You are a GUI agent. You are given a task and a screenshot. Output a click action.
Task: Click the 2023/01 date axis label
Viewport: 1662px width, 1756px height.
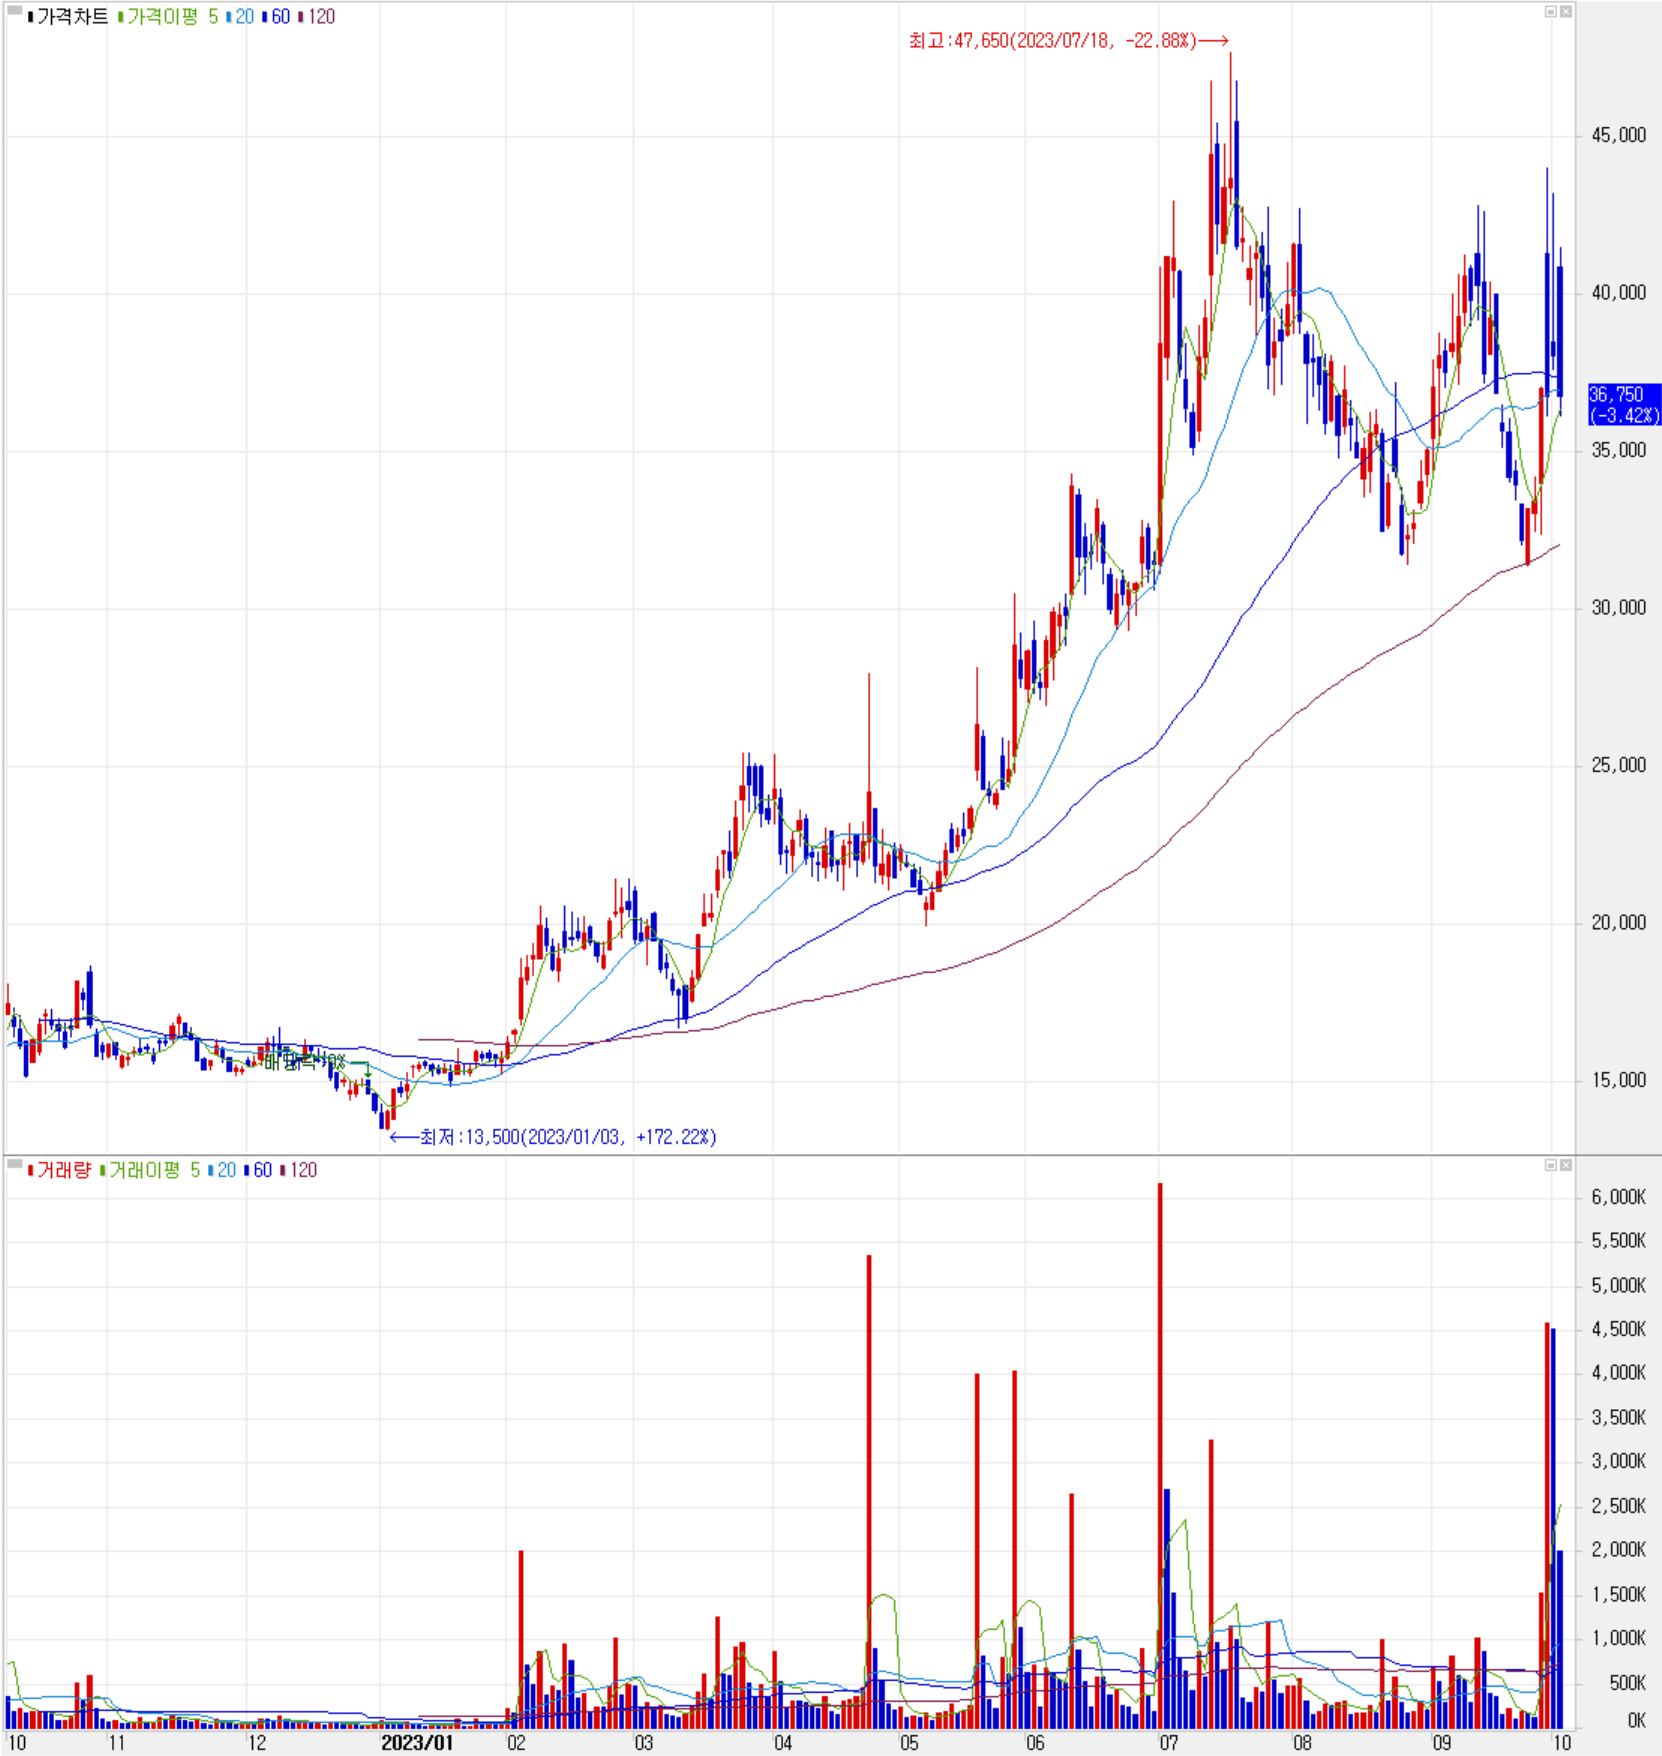click(x=417, y=1743)
